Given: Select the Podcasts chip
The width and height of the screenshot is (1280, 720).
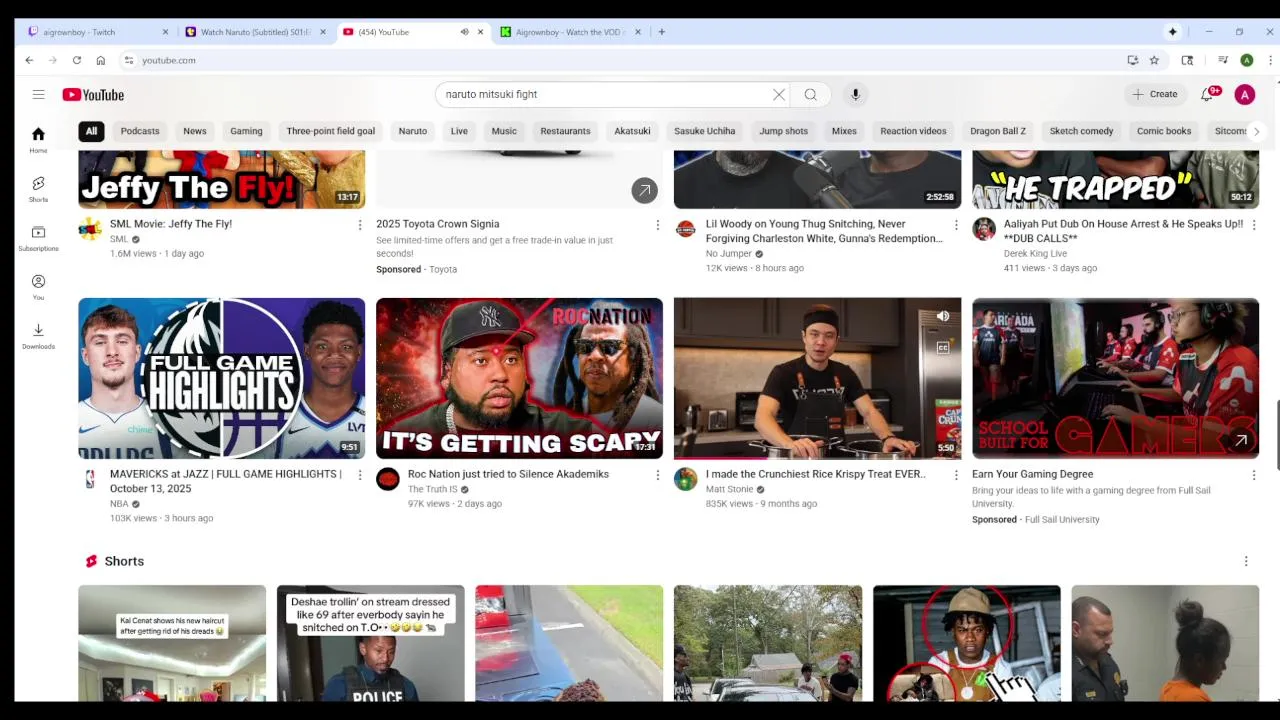Looking at the screenshot, I should coord(140,131).
